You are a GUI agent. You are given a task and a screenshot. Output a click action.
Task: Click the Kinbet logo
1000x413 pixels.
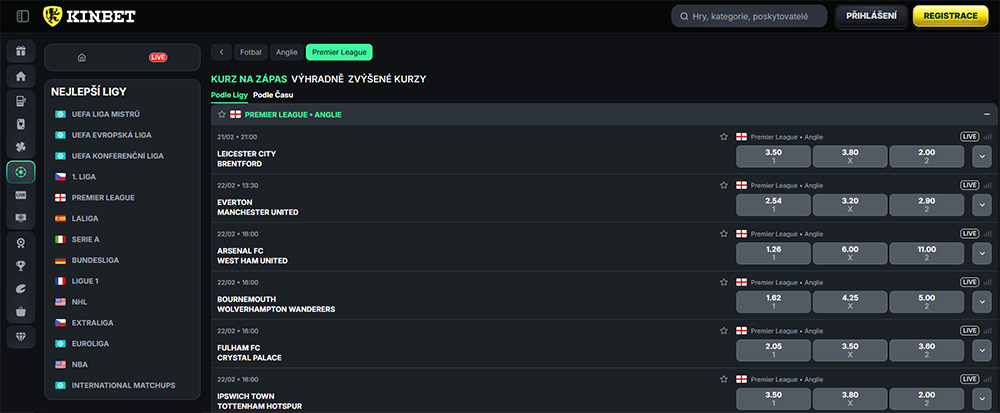[89, 17]
